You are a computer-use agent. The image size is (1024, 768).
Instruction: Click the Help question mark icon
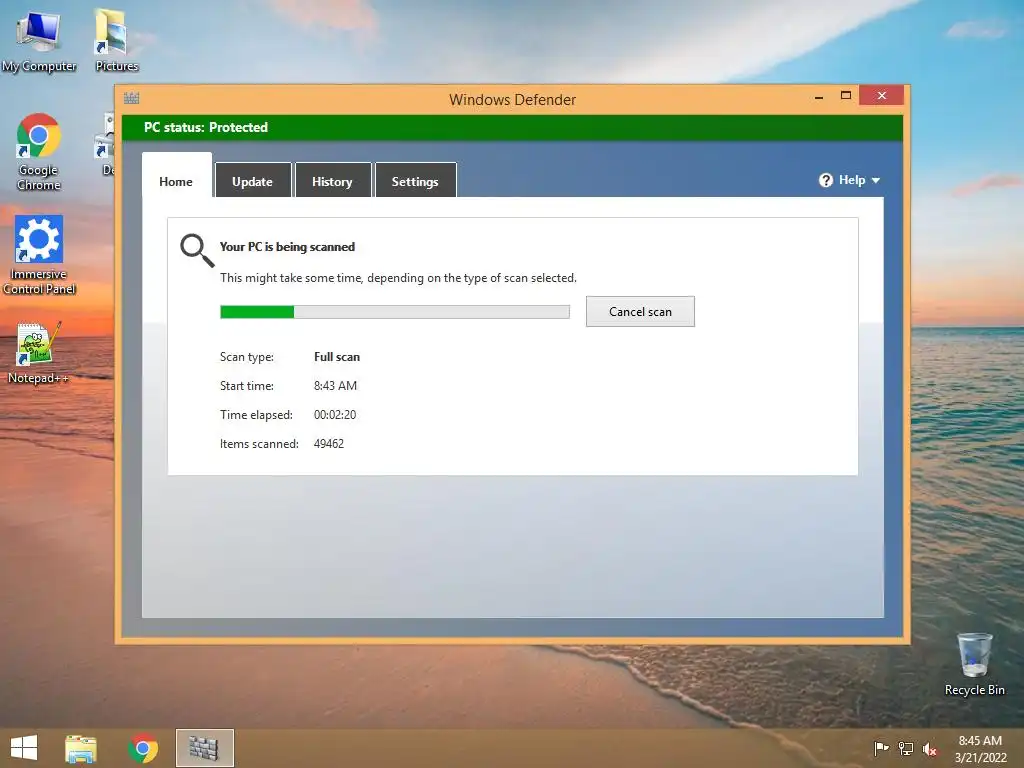coord(825,180)
